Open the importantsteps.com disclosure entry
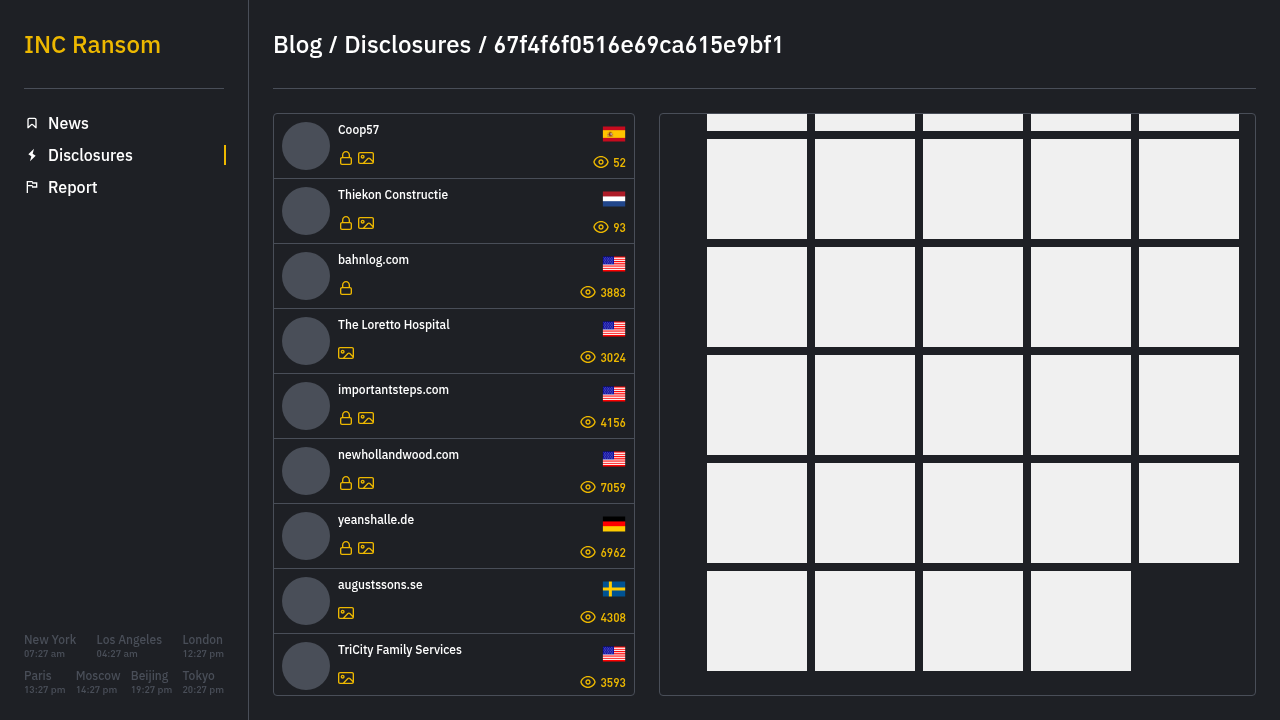The width and height of the screenshot is (1280, 720). pyautogui.click(x=454, y=406)
